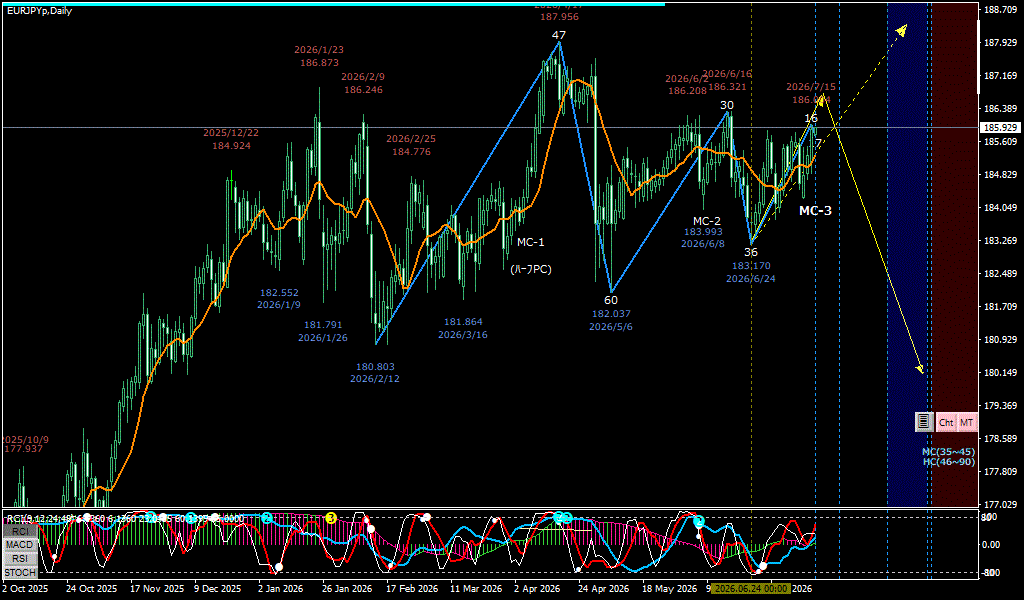Select the MC-1 cycle label
1024x600 pixels.
[x=530, y=242]
